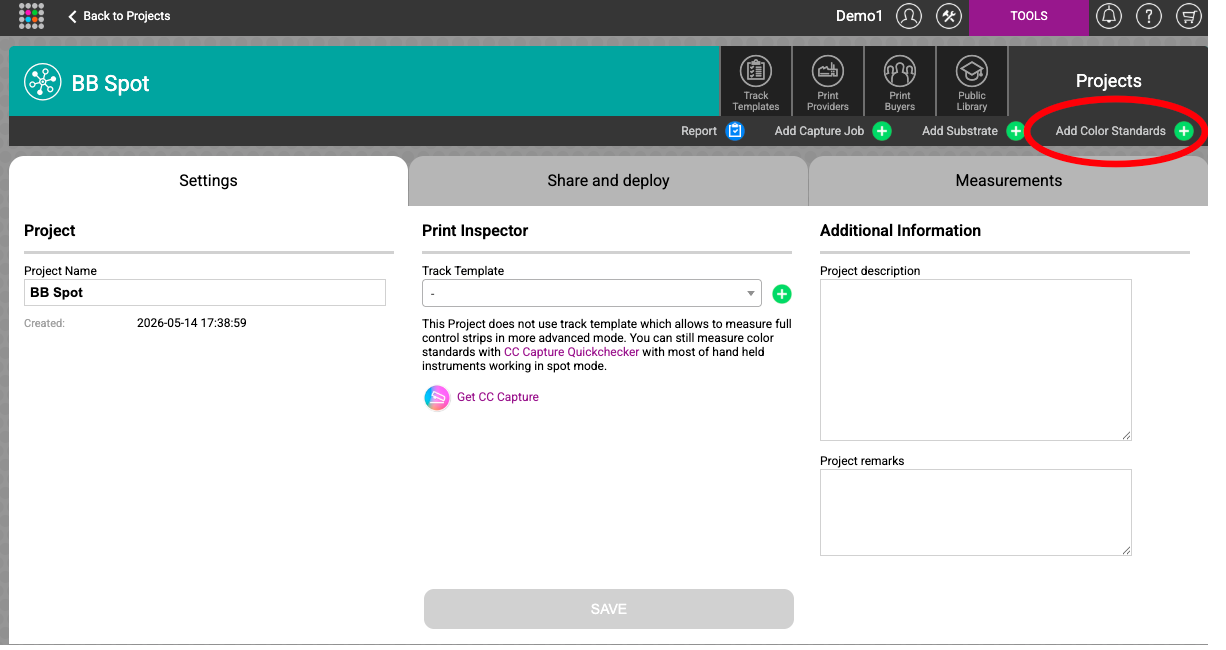The height and width of the screenshot is (650, 1226).
Task: Open Print Providers
Action: pyautogui.click(x=828, y=82)
